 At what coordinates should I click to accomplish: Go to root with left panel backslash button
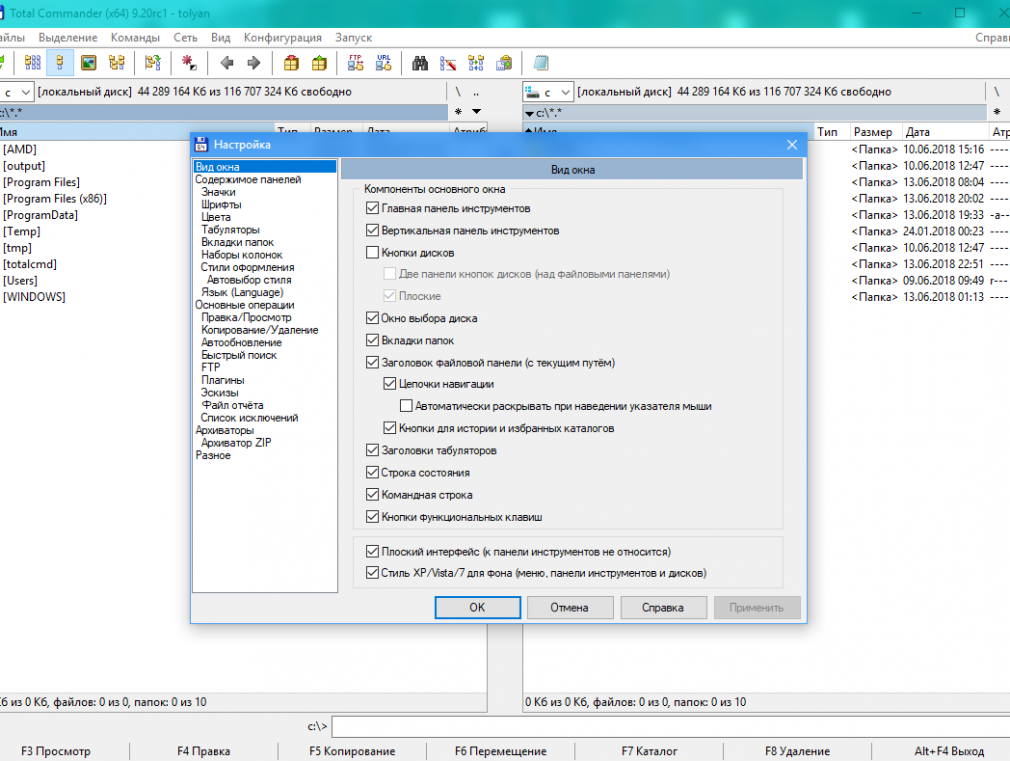tap(458, 92)
